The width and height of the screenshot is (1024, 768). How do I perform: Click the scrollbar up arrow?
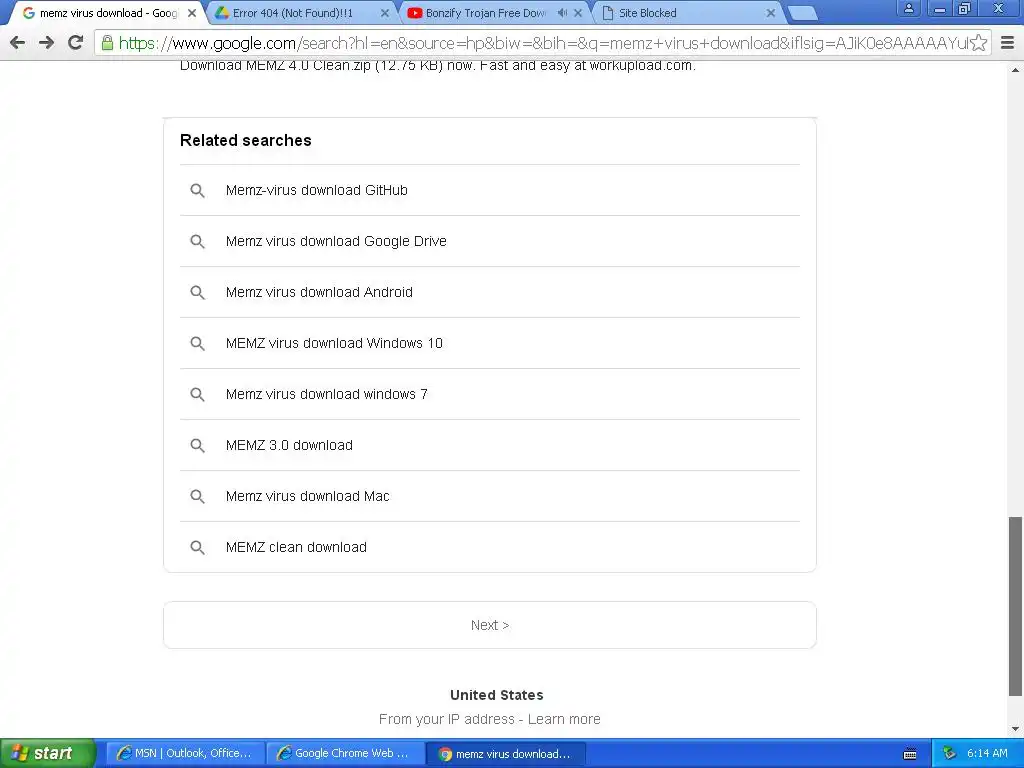pyautogui.click(x=1015, y=69)
